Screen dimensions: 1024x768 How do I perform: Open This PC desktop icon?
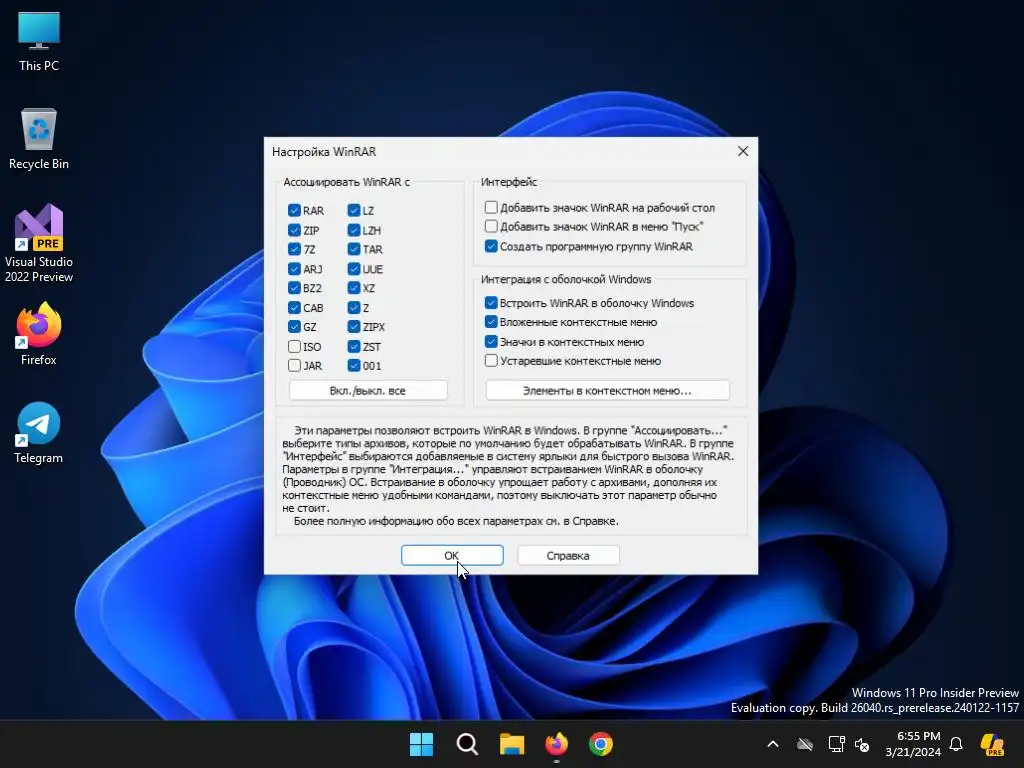[39, 41]
